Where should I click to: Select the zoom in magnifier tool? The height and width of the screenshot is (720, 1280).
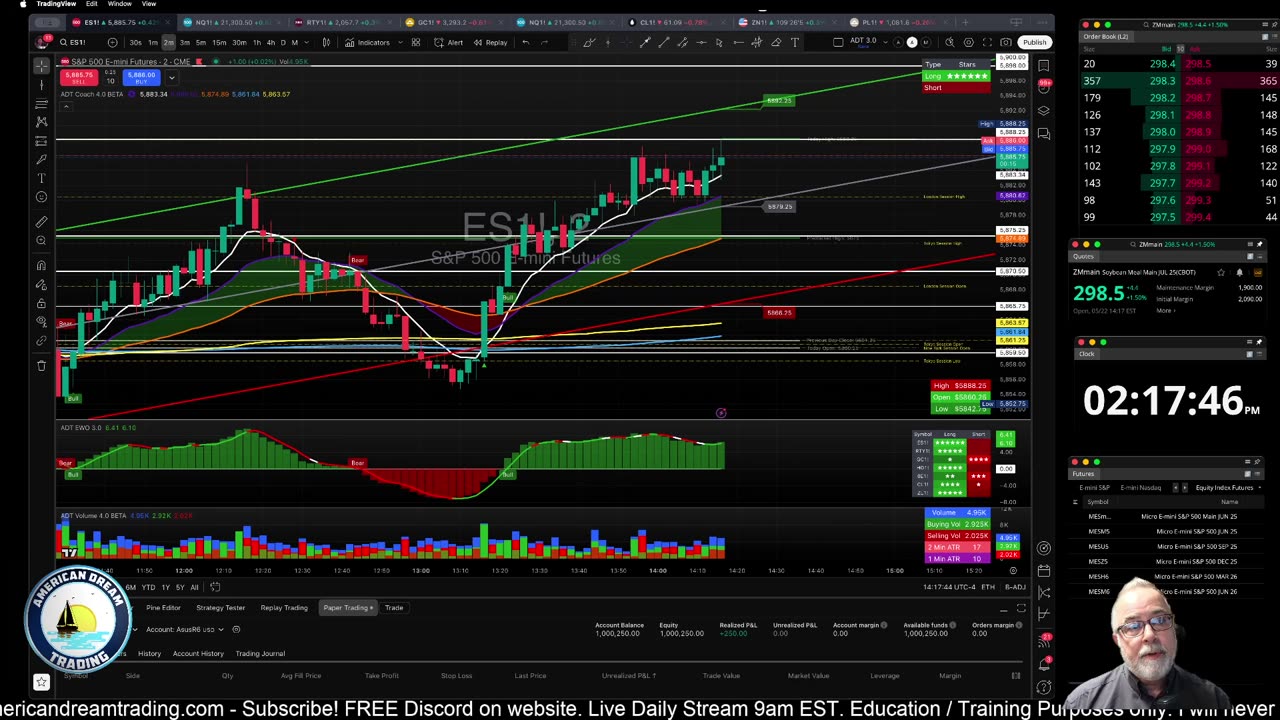(x=41, y=240)
